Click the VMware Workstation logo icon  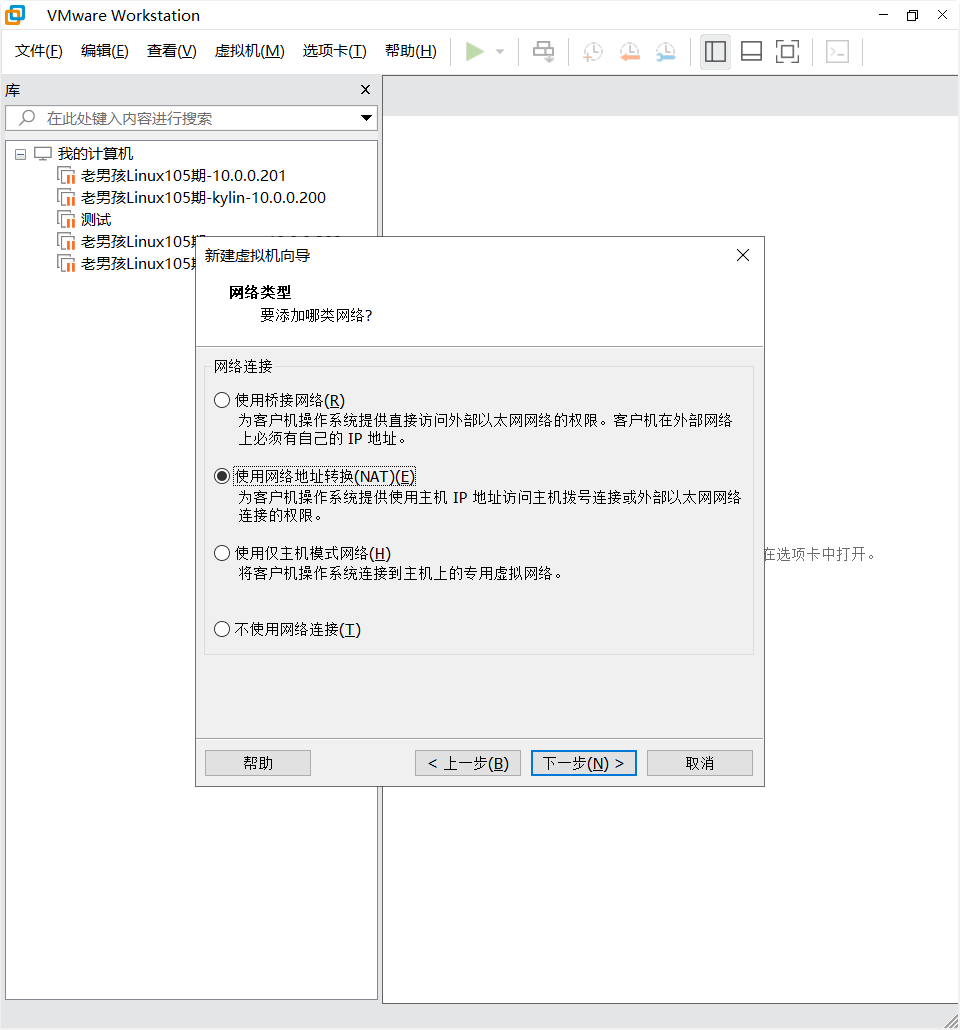(x=15, y=15)
